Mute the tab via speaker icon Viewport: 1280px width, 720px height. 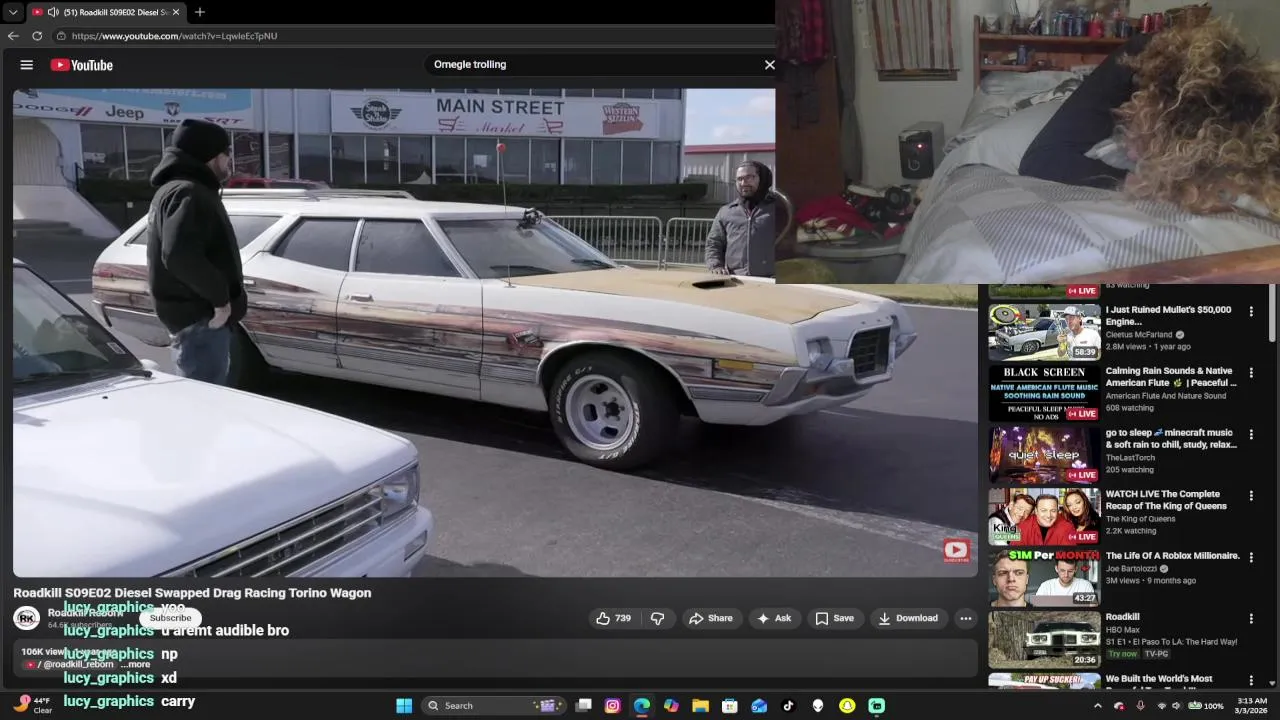(x=53, y=12)
